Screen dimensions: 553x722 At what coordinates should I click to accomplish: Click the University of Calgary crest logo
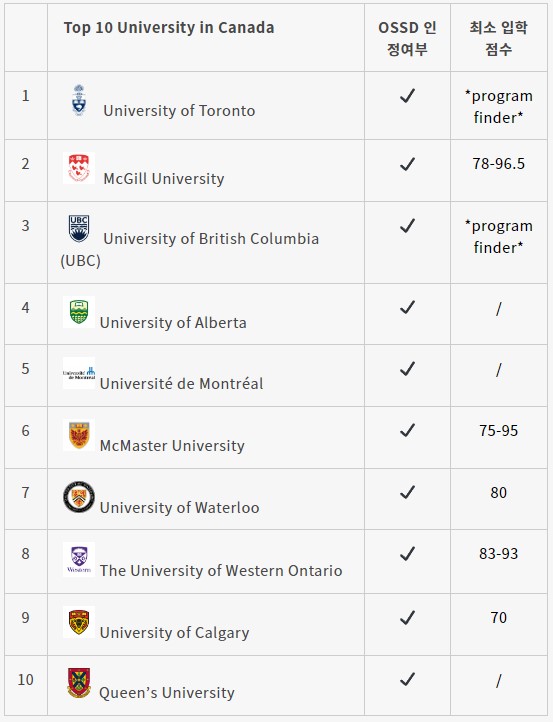[x=79, y=622]
